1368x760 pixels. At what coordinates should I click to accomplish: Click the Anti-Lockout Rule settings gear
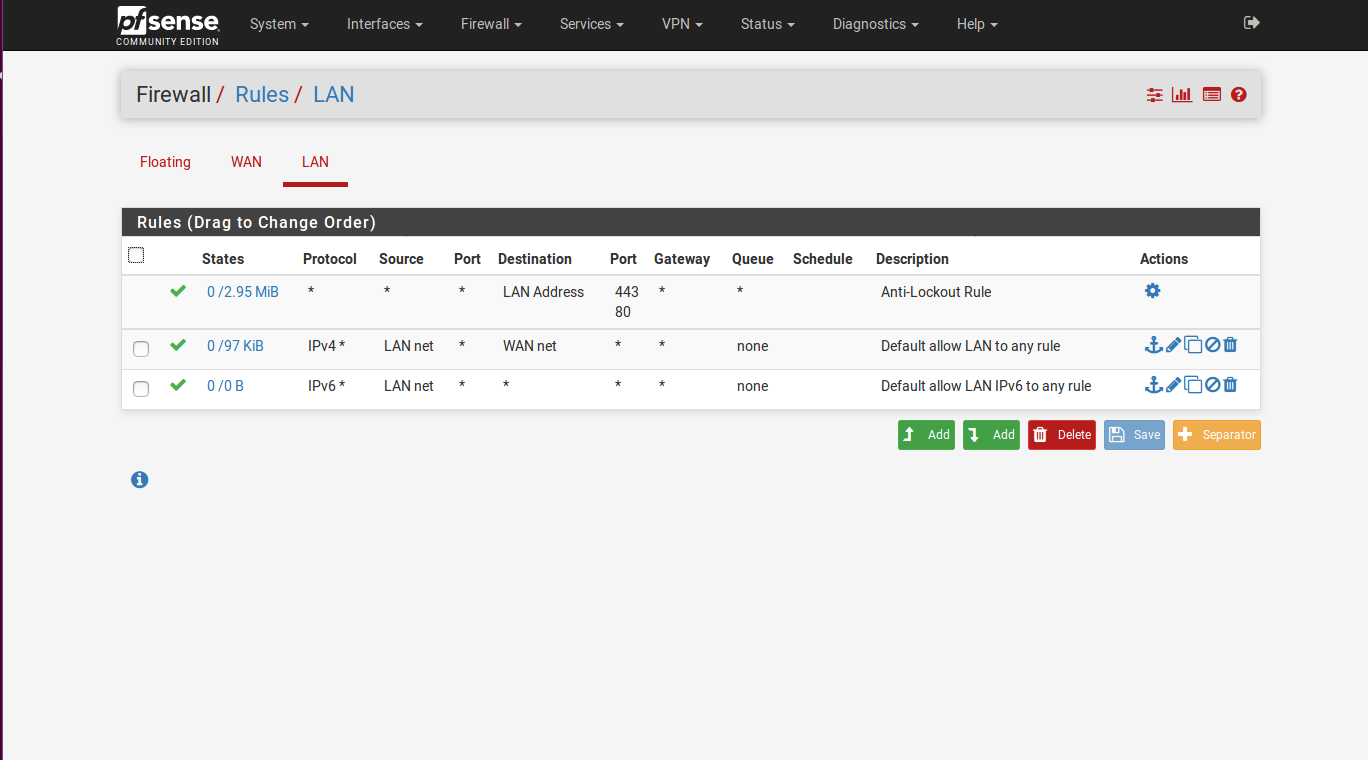(x=1152, y=291)
